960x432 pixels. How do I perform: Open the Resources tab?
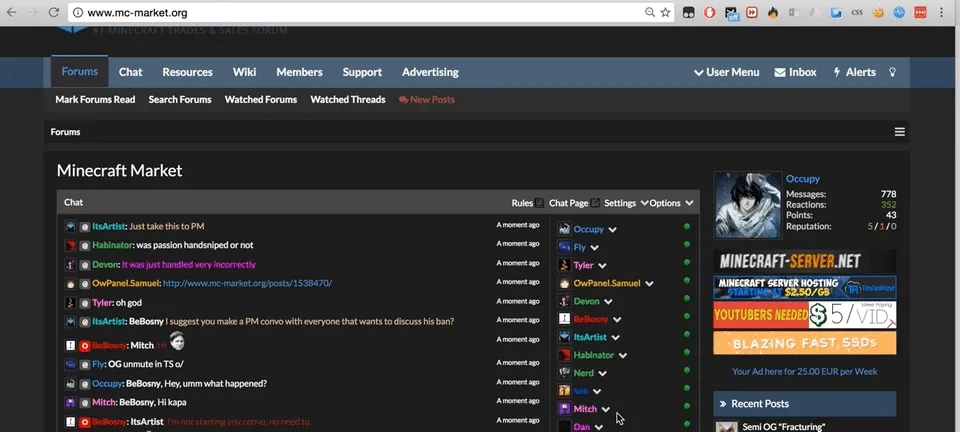[187, 72]
